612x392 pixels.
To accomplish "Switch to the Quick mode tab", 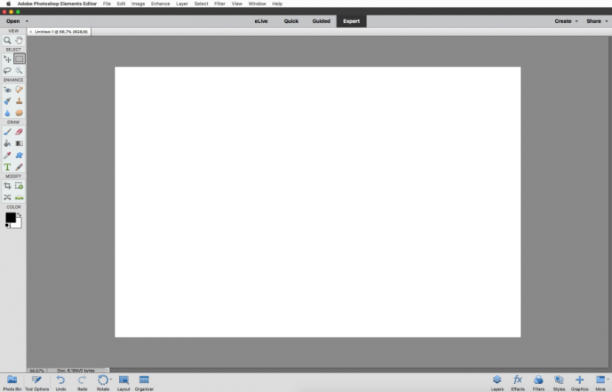I will (x=291, y=21).
